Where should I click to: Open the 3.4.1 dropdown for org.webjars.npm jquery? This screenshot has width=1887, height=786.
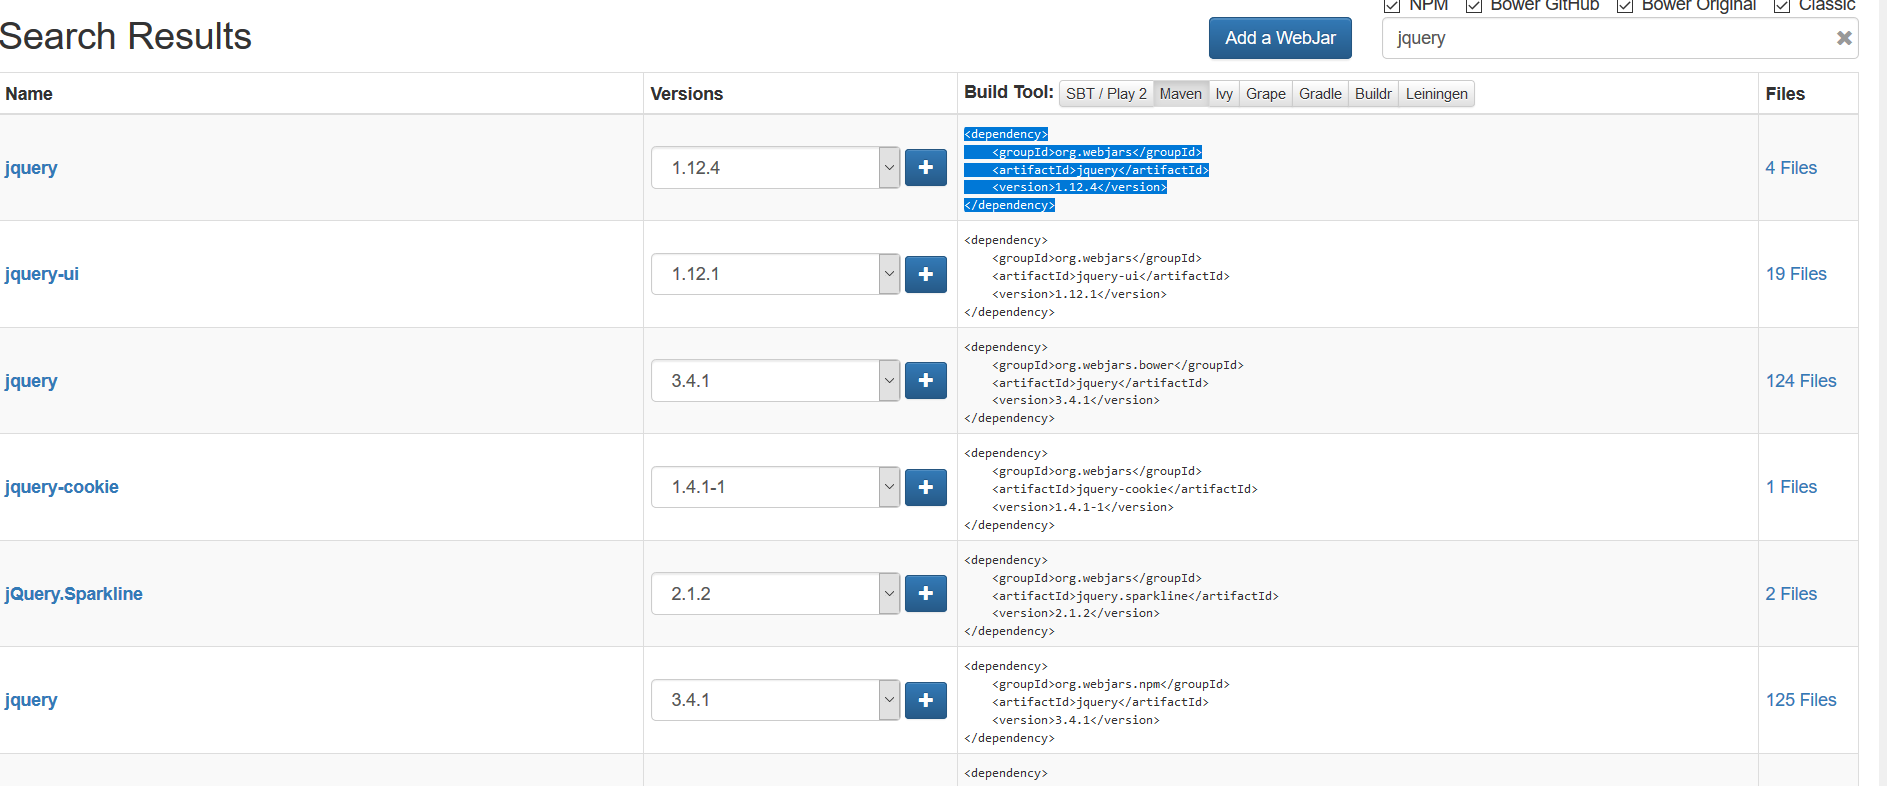coord(776,700)
